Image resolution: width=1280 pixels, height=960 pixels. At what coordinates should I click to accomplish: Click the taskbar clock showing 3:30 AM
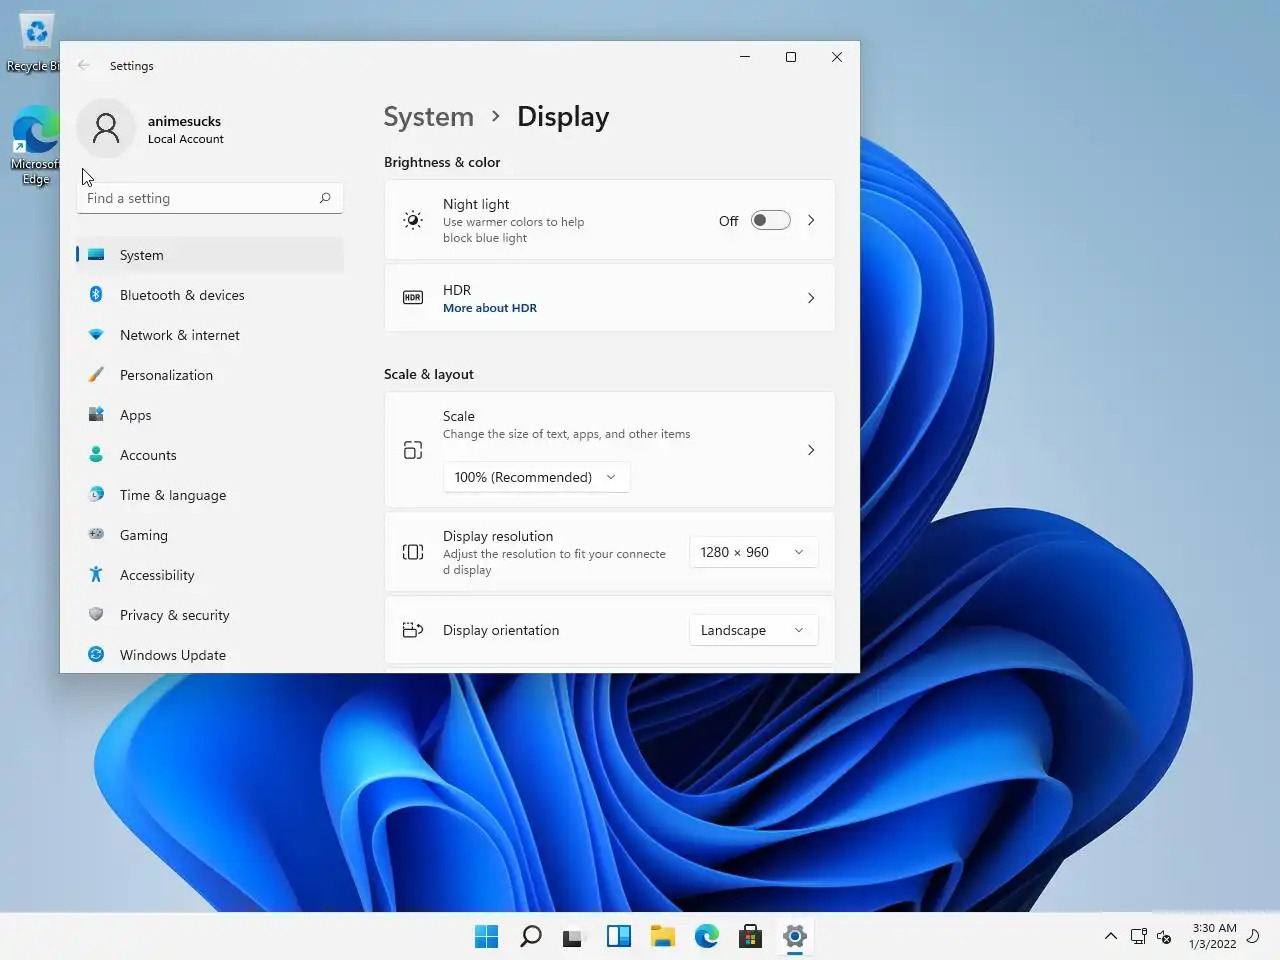pos(1213,936)
